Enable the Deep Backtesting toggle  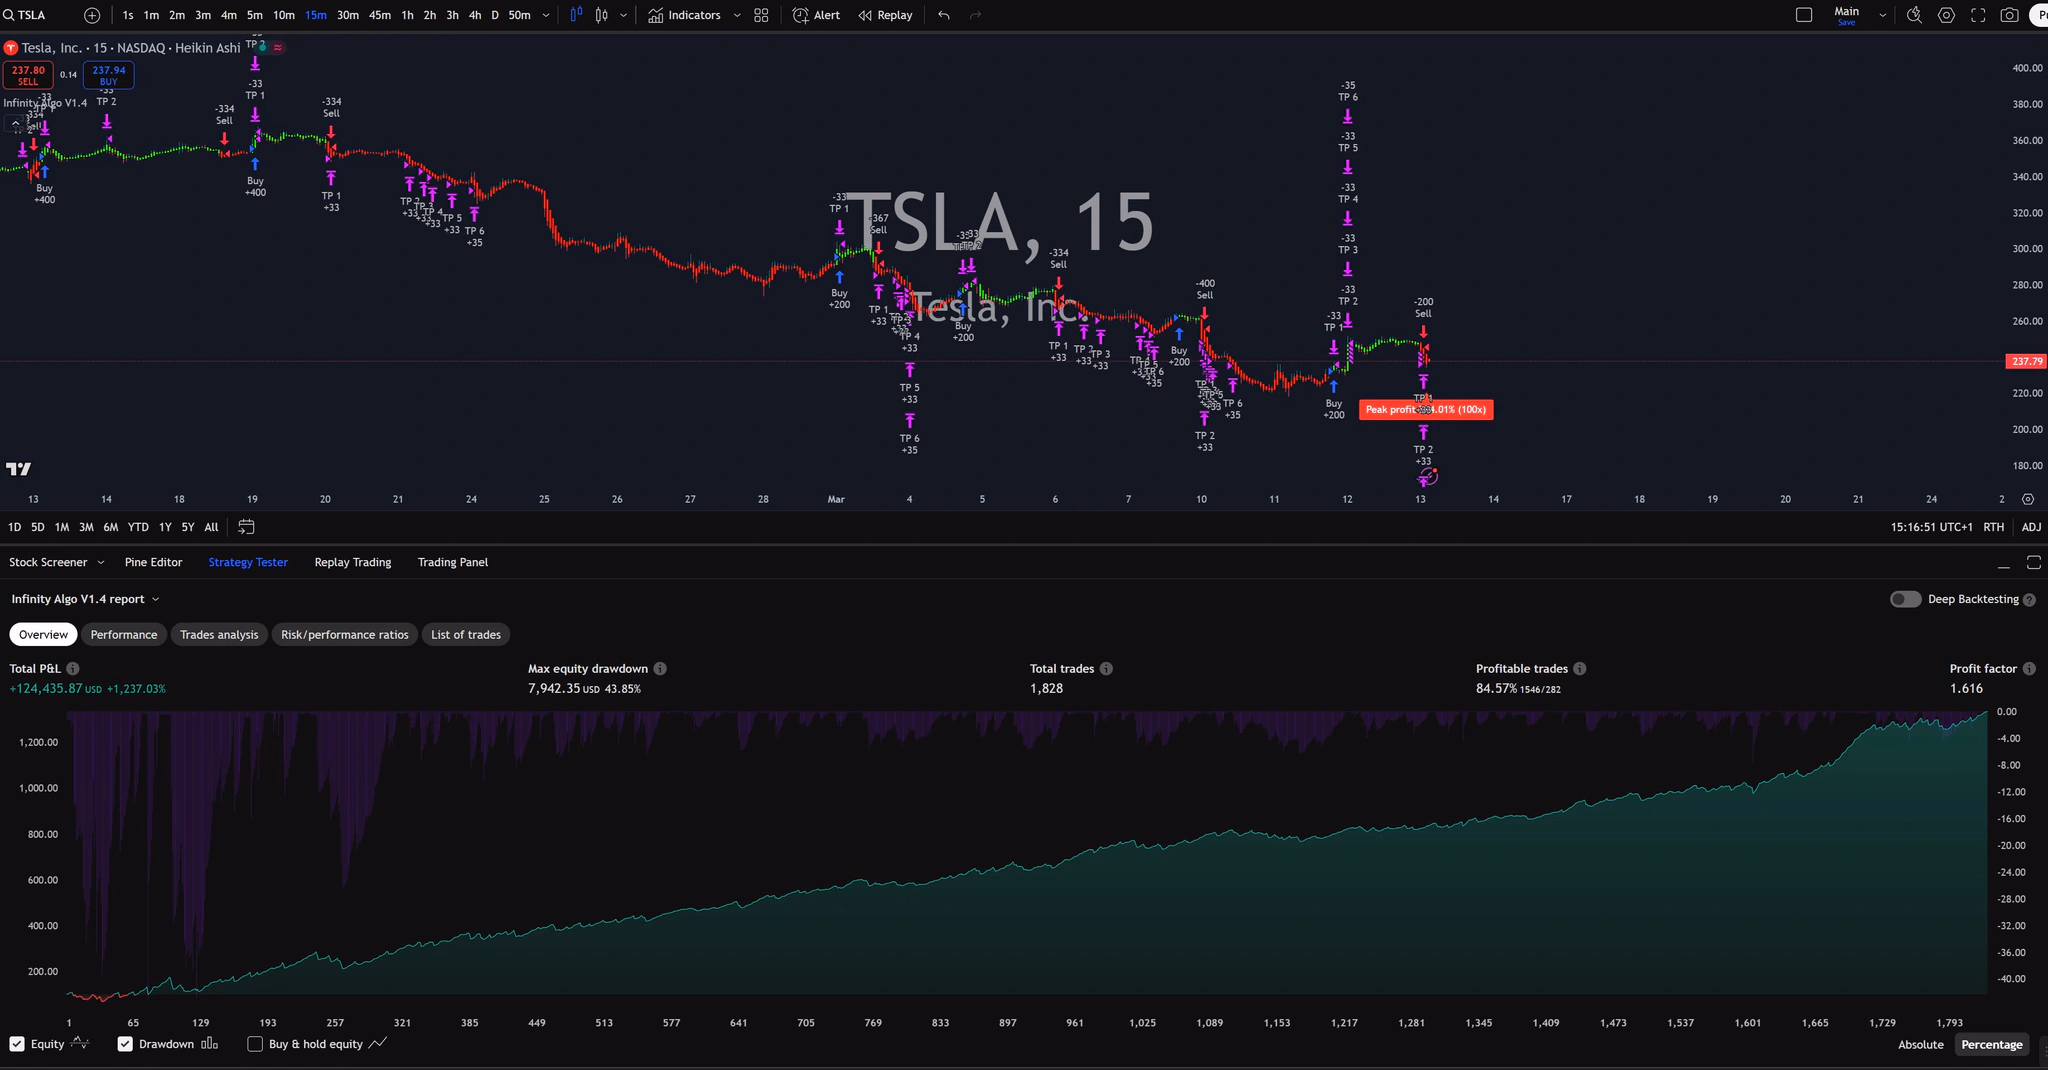click(x=1904, y=598)
